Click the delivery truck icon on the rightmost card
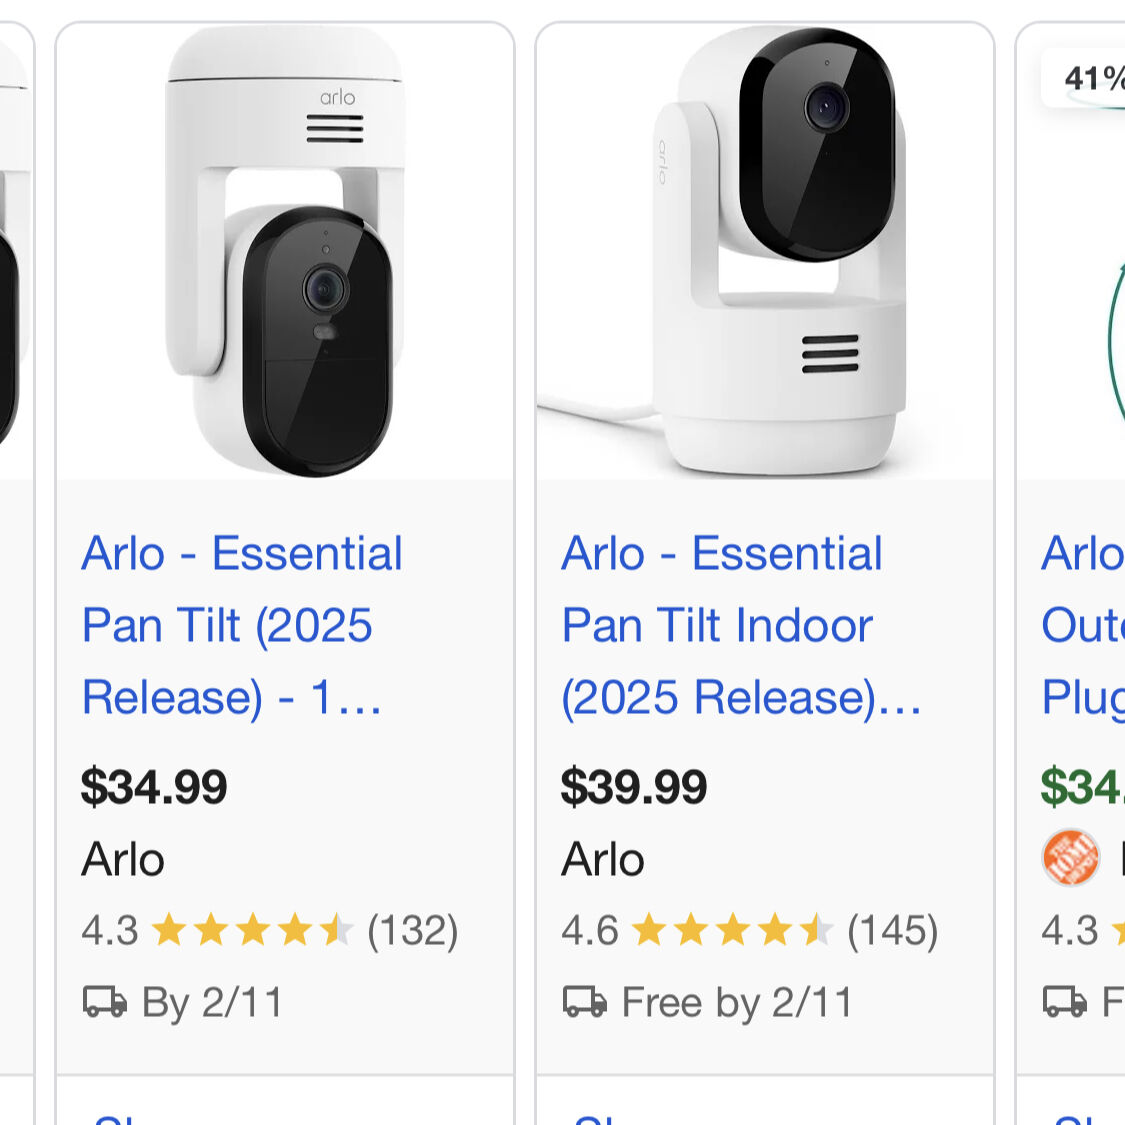The image size is (1125, 1125). 1064,1001
